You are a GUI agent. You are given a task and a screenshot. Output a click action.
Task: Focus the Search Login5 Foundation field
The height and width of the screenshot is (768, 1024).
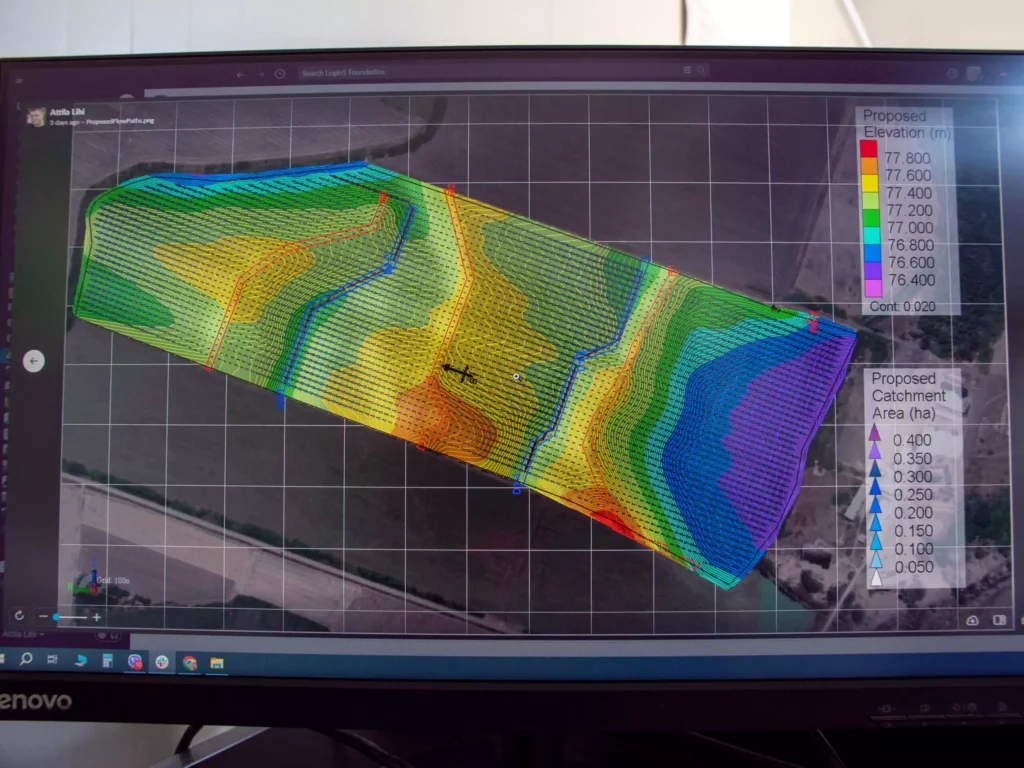(503, 71)
